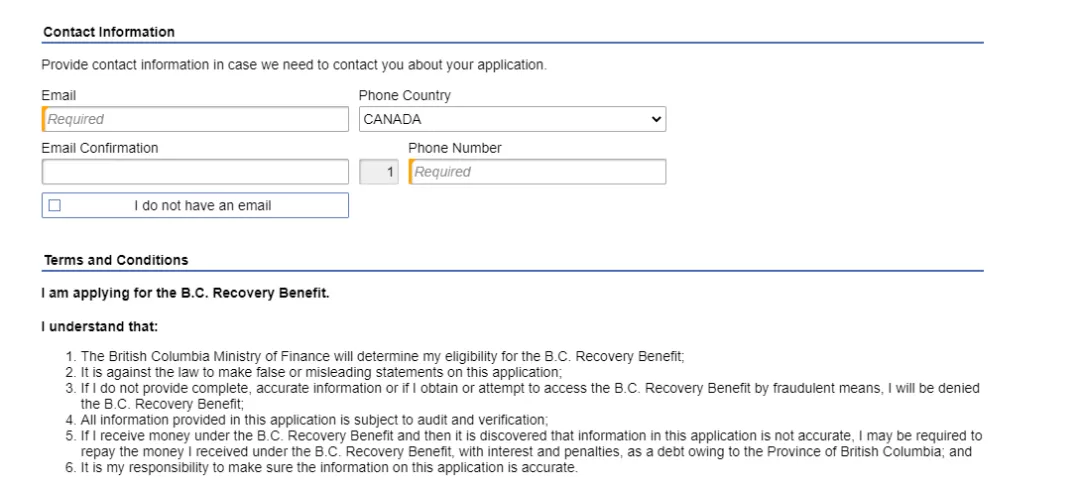1080x492 pixels.
Task: Click 'I am applying for the B.C. Recovery Benefit'
Action: [185, 293]
